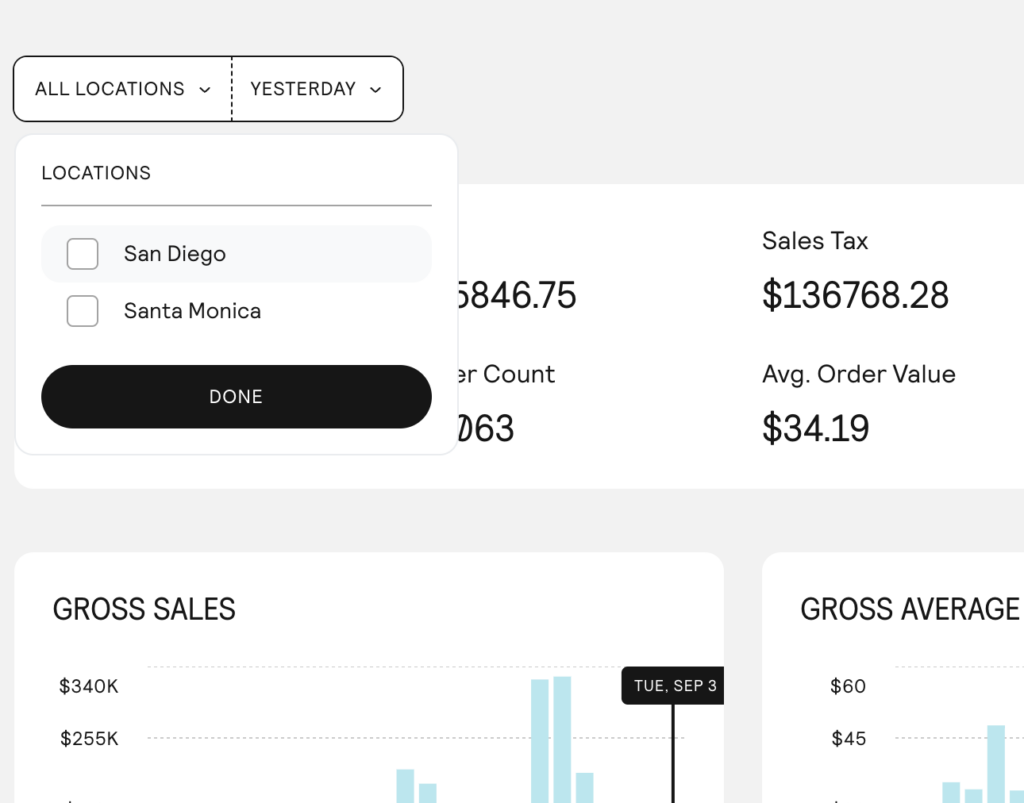Click the TUE, SEP 3 chart tooltip

pos(674,686)
